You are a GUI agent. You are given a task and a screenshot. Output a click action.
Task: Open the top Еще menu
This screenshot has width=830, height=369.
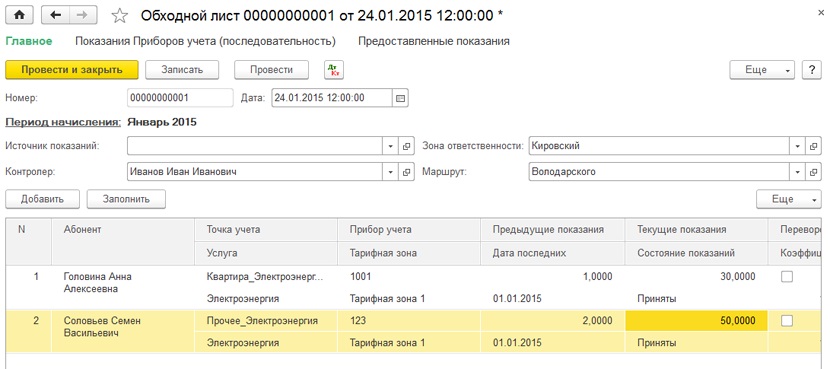762,70
